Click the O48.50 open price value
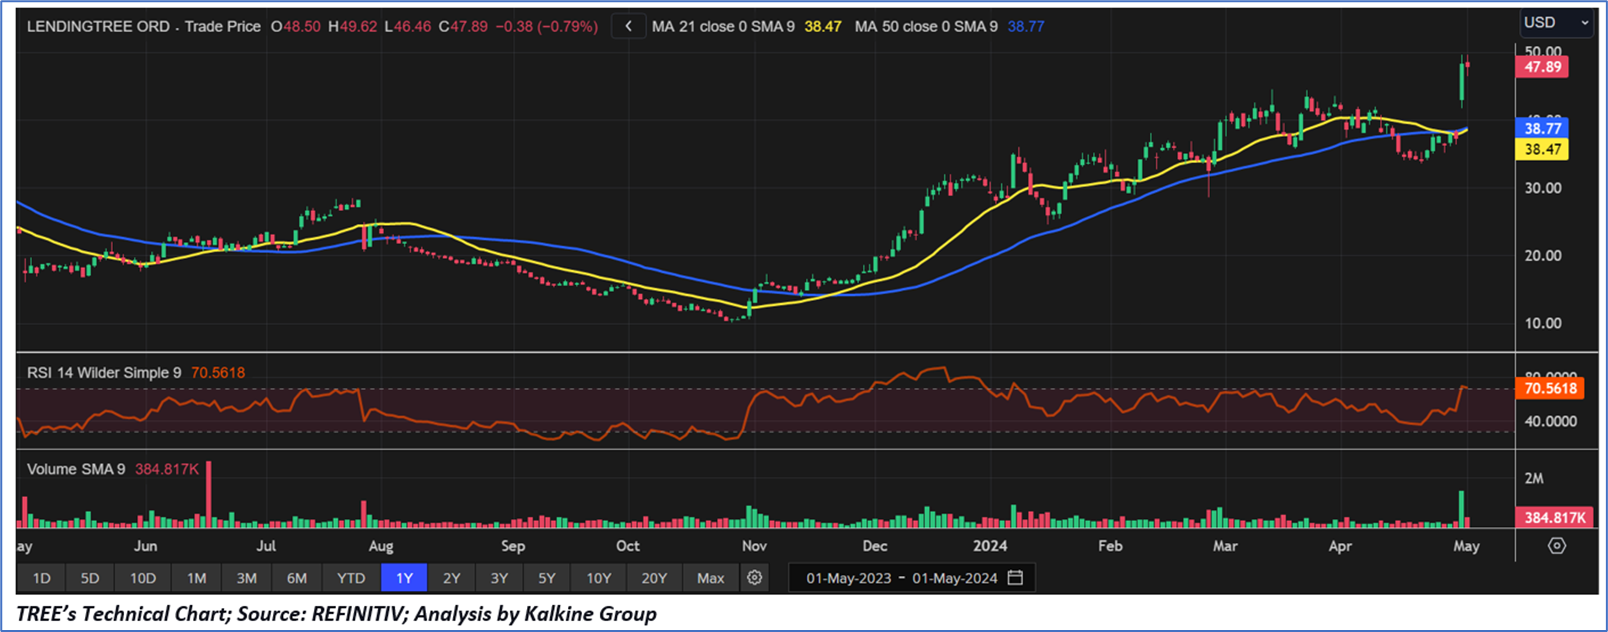Image resolution: width=1608 pixels, height=632 pixels. coord(296,26)
